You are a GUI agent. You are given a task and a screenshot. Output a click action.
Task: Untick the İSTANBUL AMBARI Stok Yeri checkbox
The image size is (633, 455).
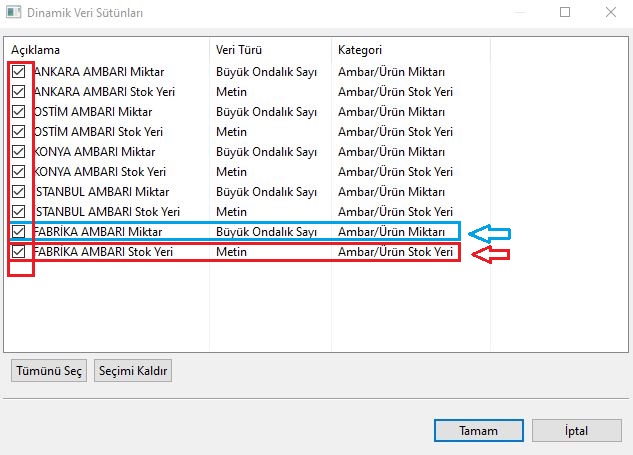pos(19,212)
